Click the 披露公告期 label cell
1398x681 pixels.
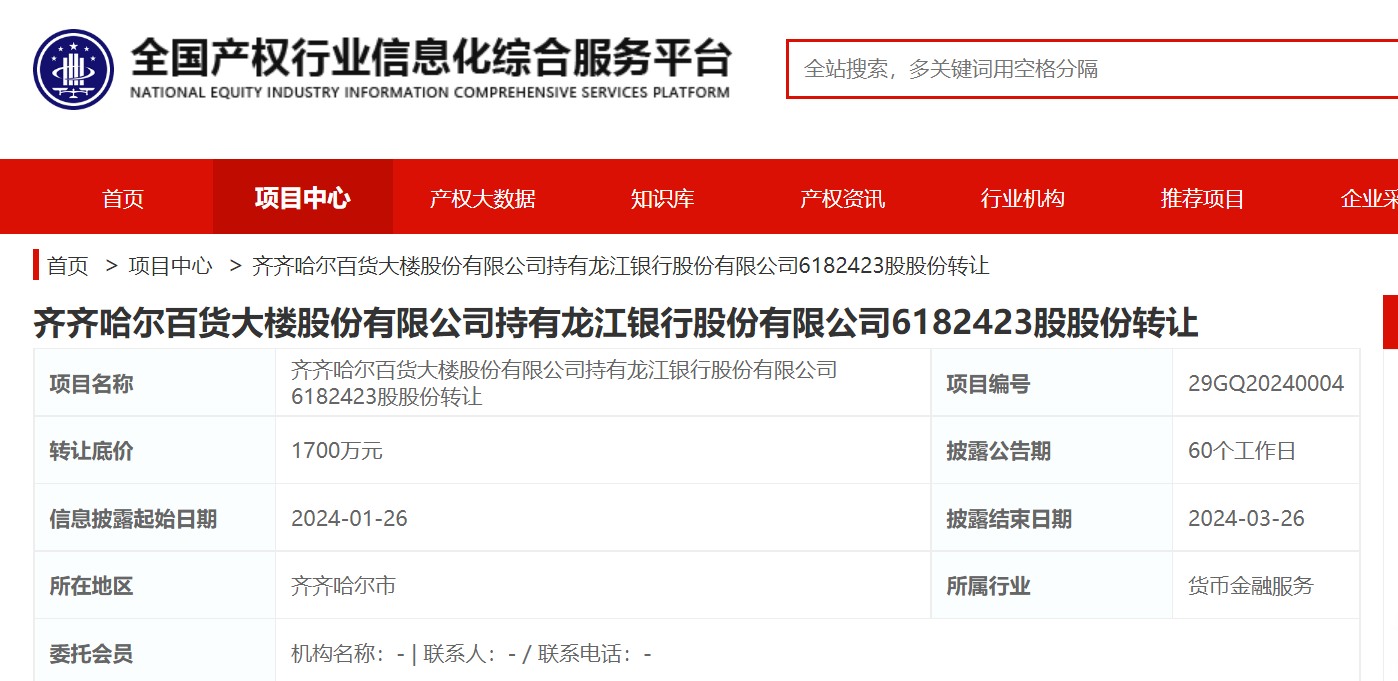(x=1052, y=451)
